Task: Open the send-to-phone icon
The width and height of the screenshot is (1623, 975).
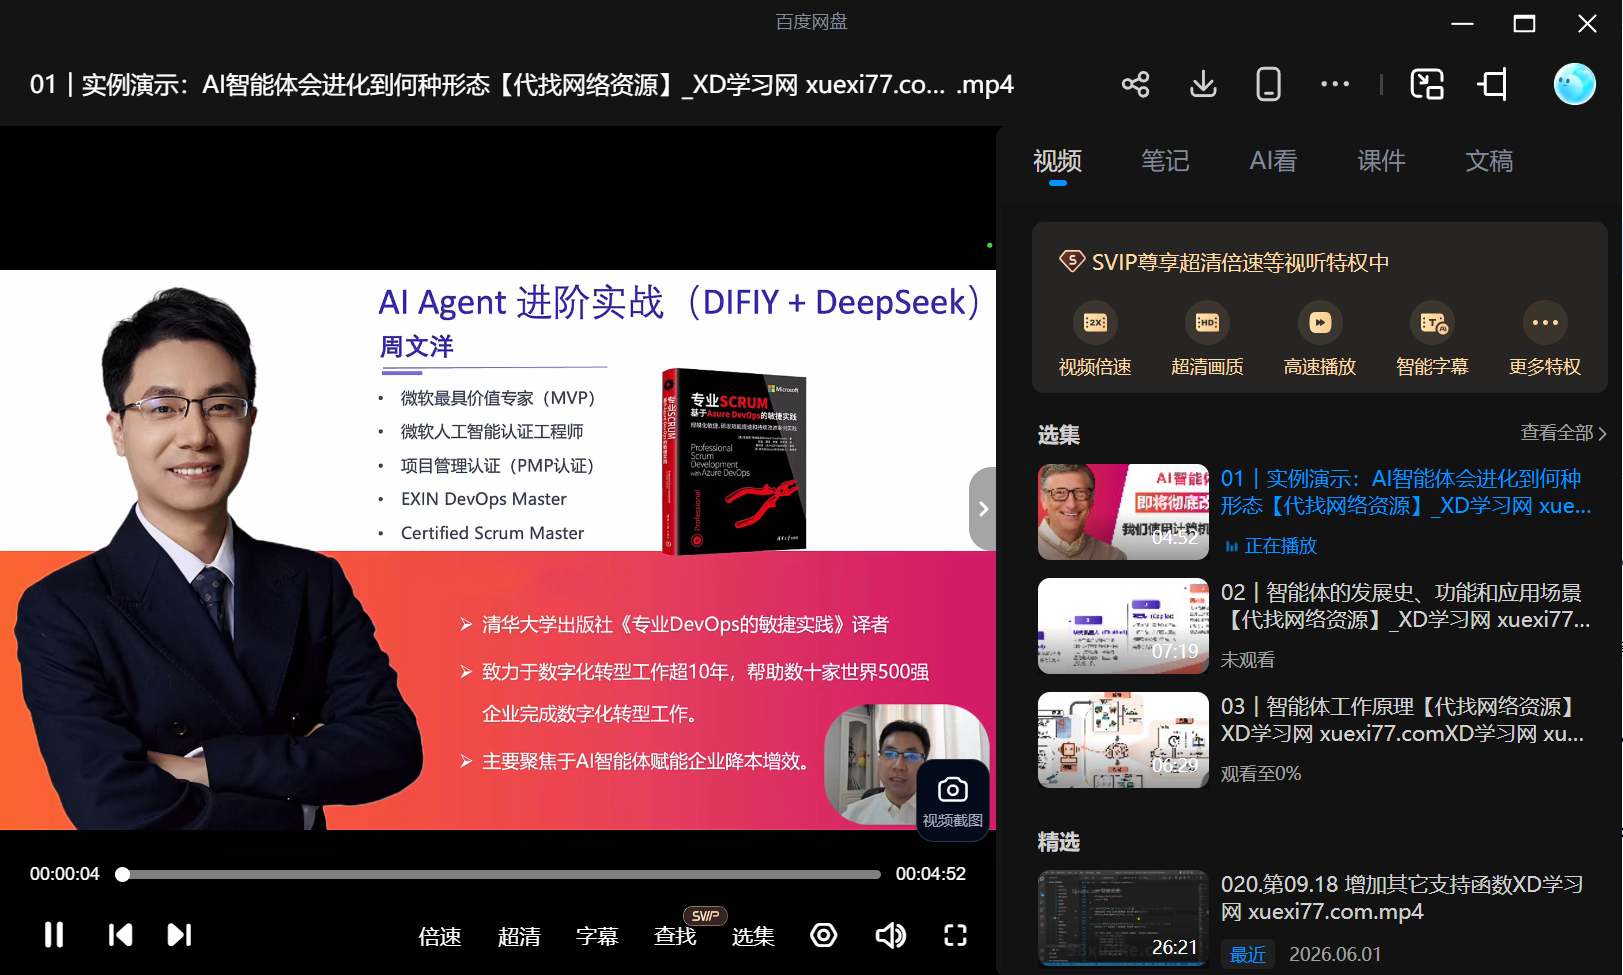Action: 1268,84
